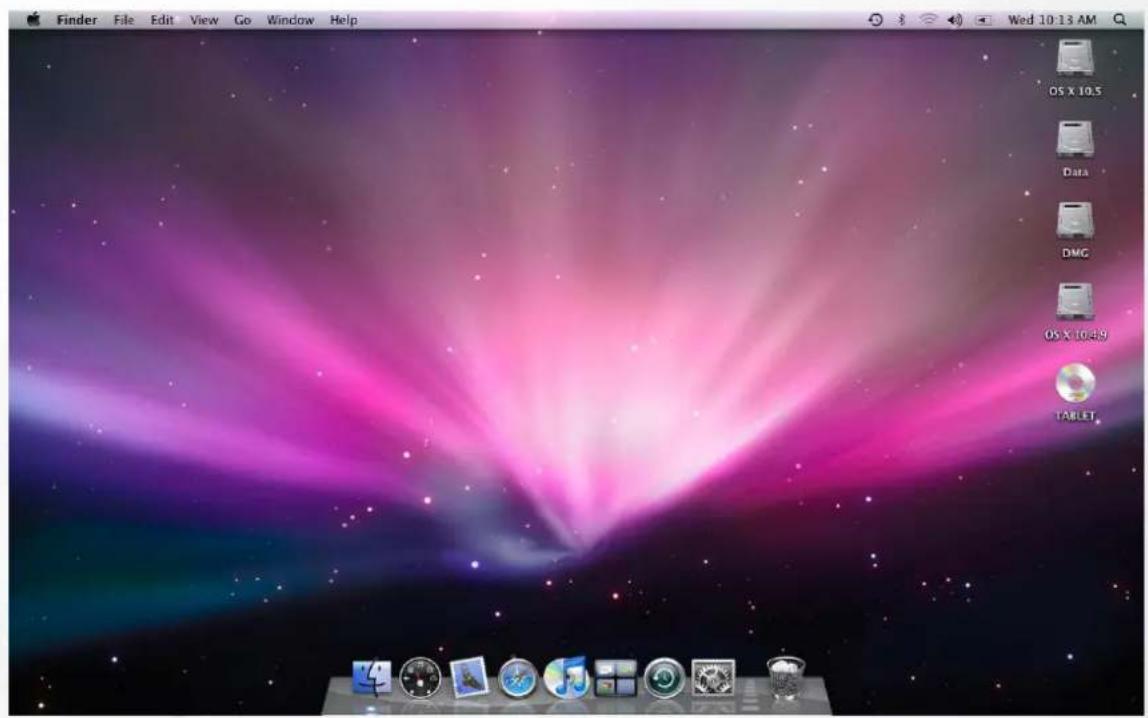Open the File menu
This screenshot has height=718, width=1148.
point(124,20)
